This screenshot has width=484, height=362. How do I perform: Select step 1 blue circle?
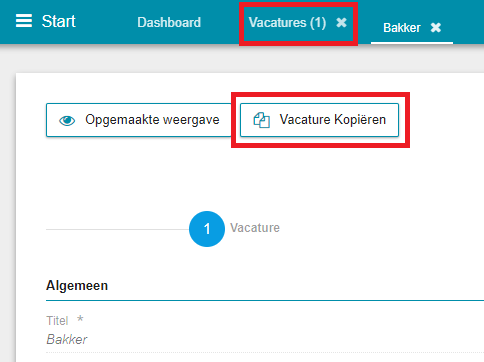coord(207,229)
